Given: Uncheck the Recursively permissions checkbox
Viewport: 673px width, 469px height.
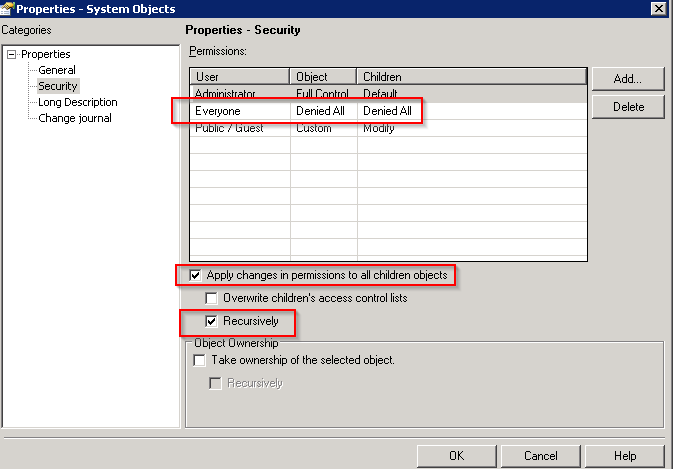Looking at the screenshot, I should [211, 321].
